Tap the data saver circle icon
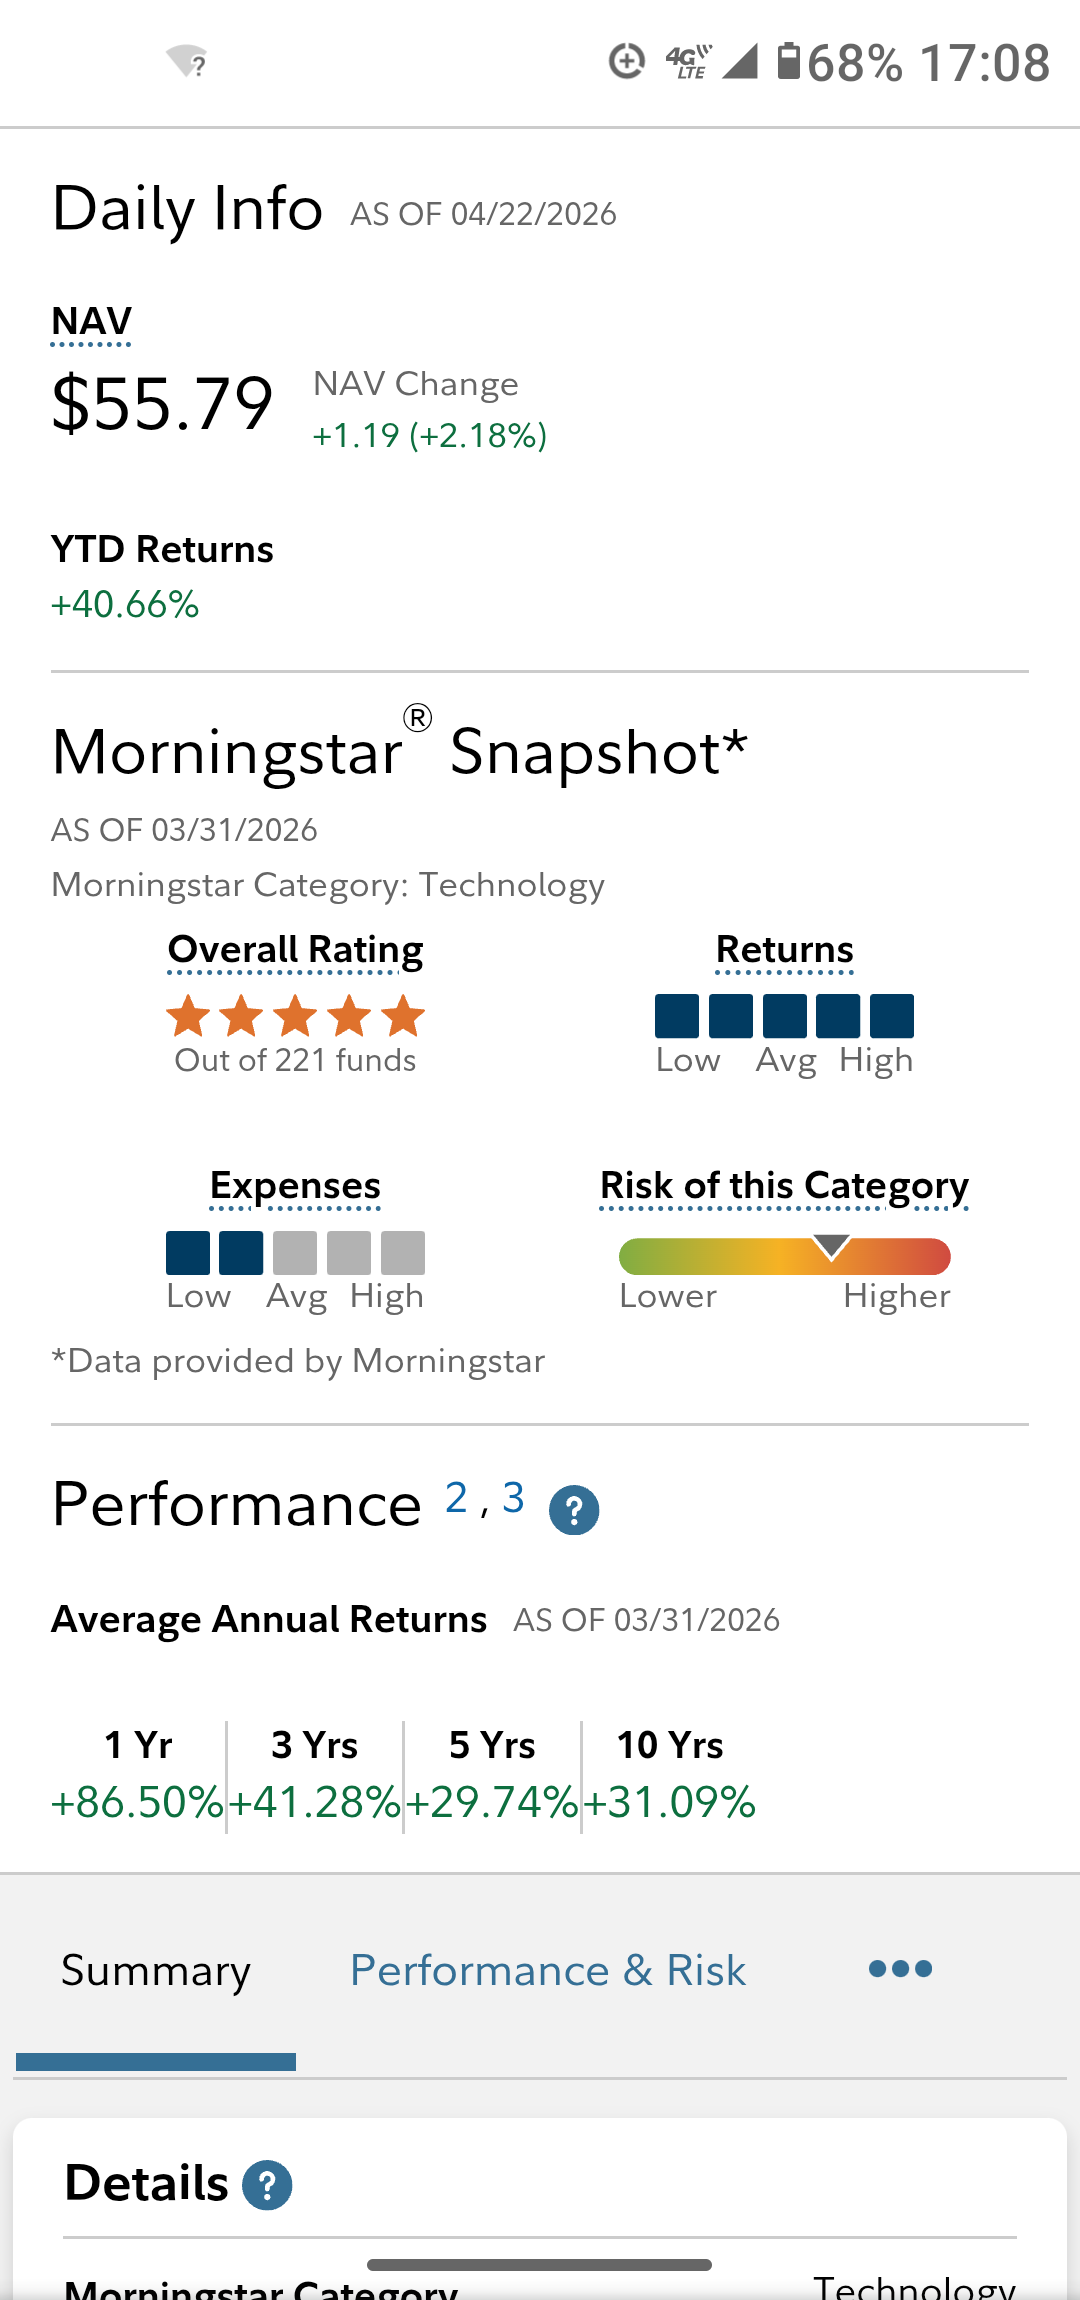Image resolution: width=1080 pixels, height=2300 pixels. pyautogui.click(x=627, y=62)
